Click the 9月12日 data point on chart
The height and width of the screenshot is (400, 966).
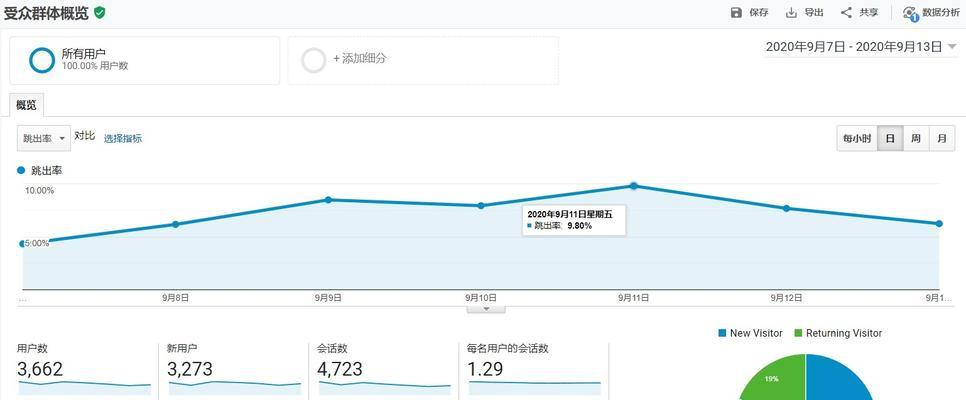tap(787, 208)
